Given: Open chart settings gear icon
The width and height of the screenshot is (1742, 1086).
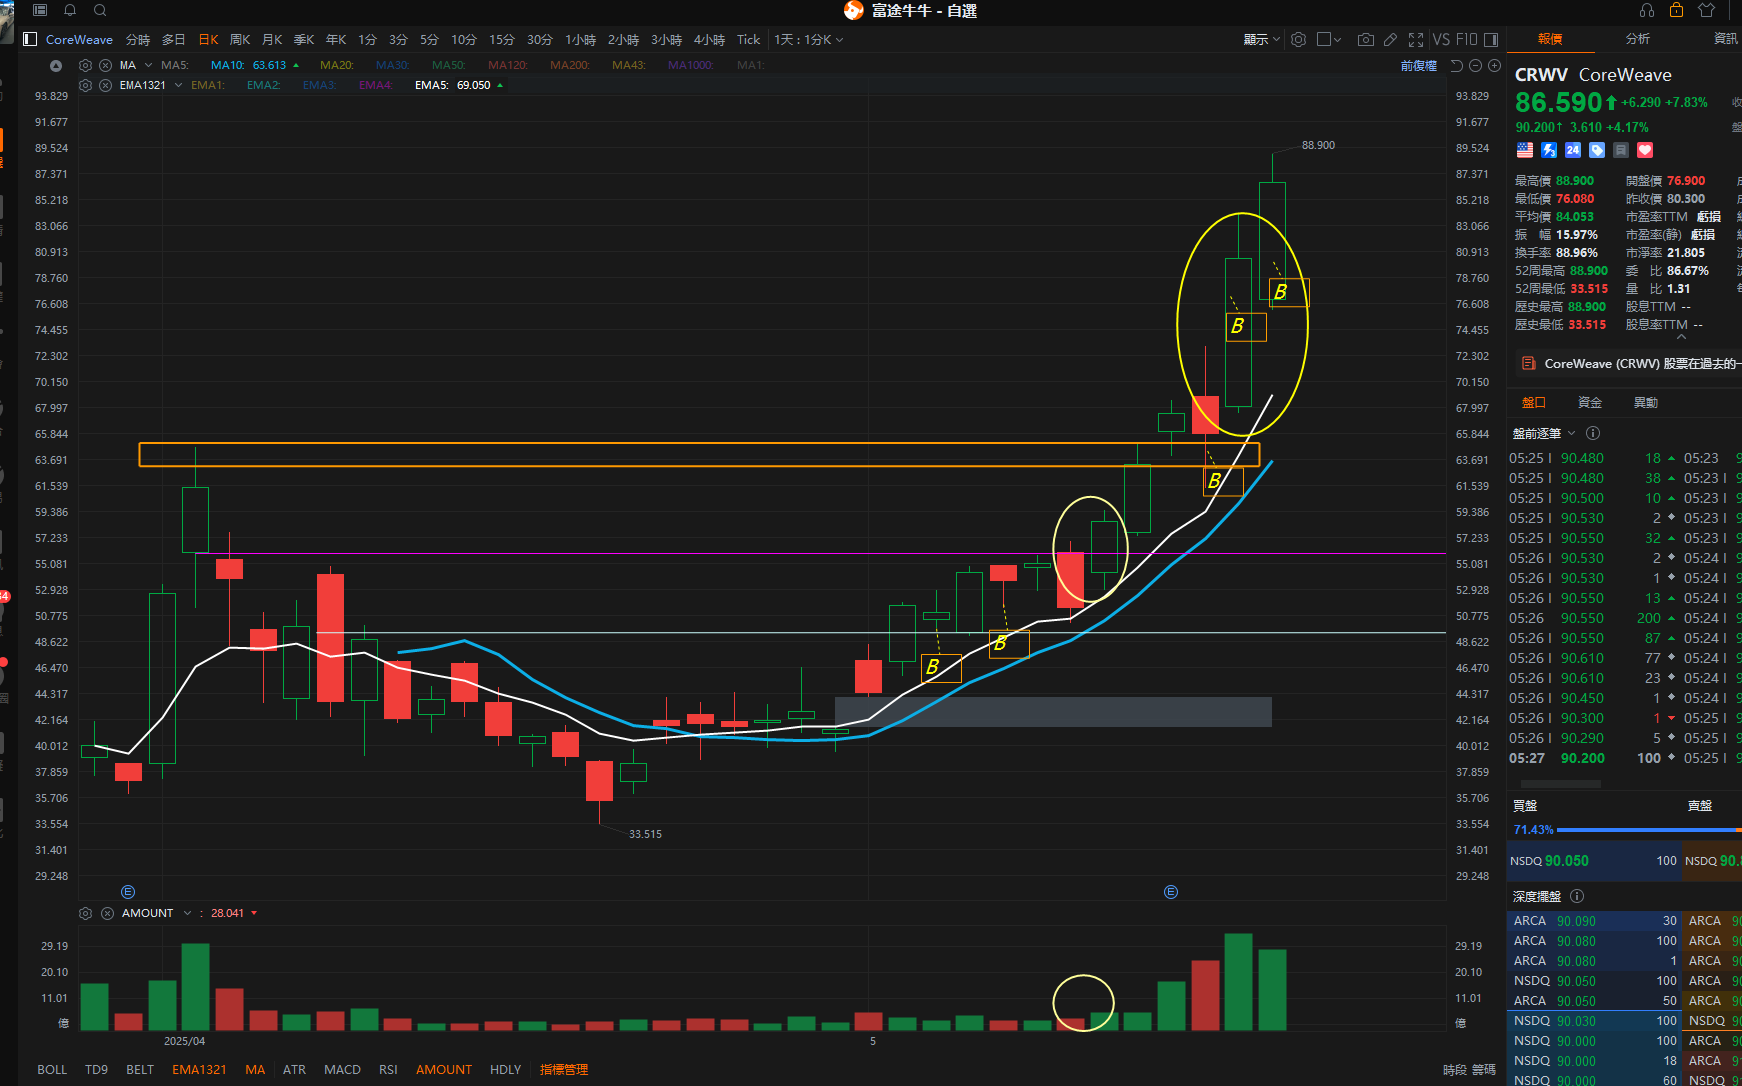Looking at the screenshot, I should (1298, 40).
